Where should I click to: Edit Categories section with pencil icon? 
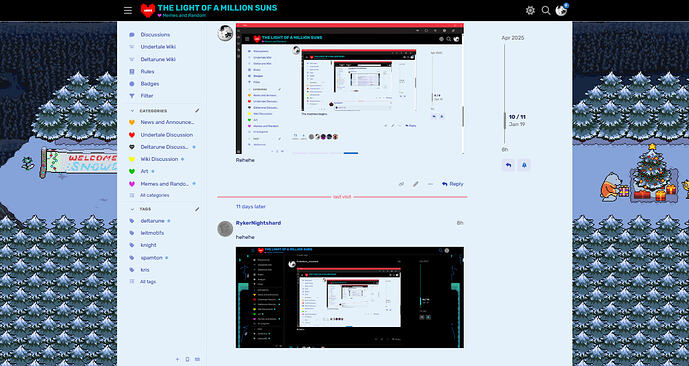coord(197,111)
